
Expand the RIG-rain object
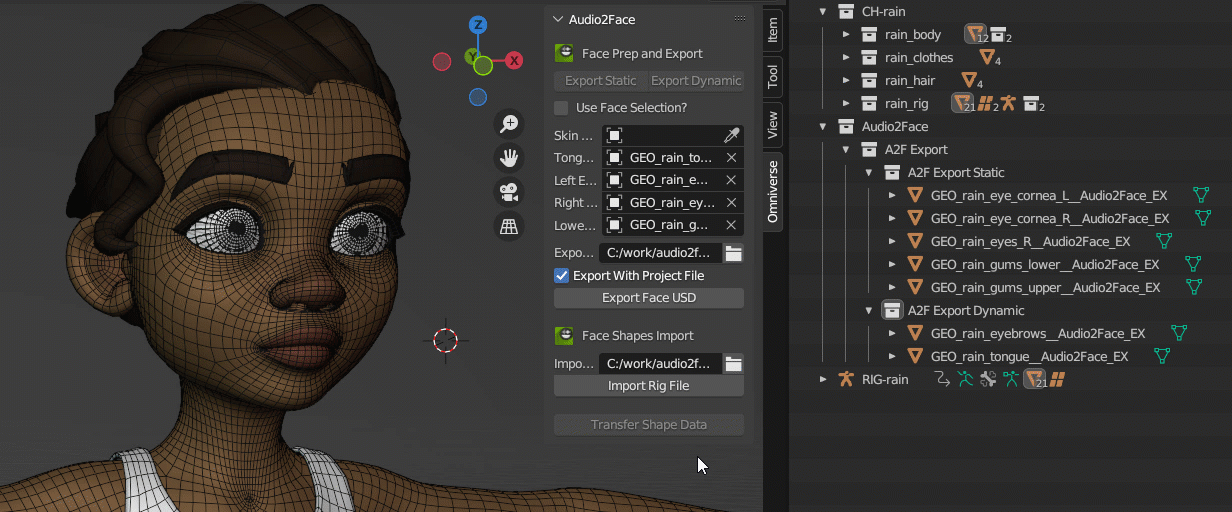click(823, 379)
